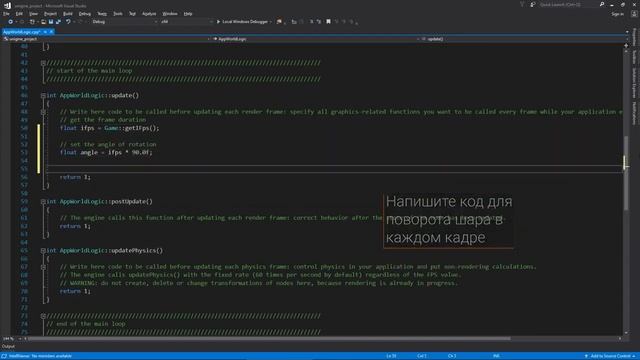Open the Help menu
The width and height of the screenshot is (640, 360).
click(188, 14)
